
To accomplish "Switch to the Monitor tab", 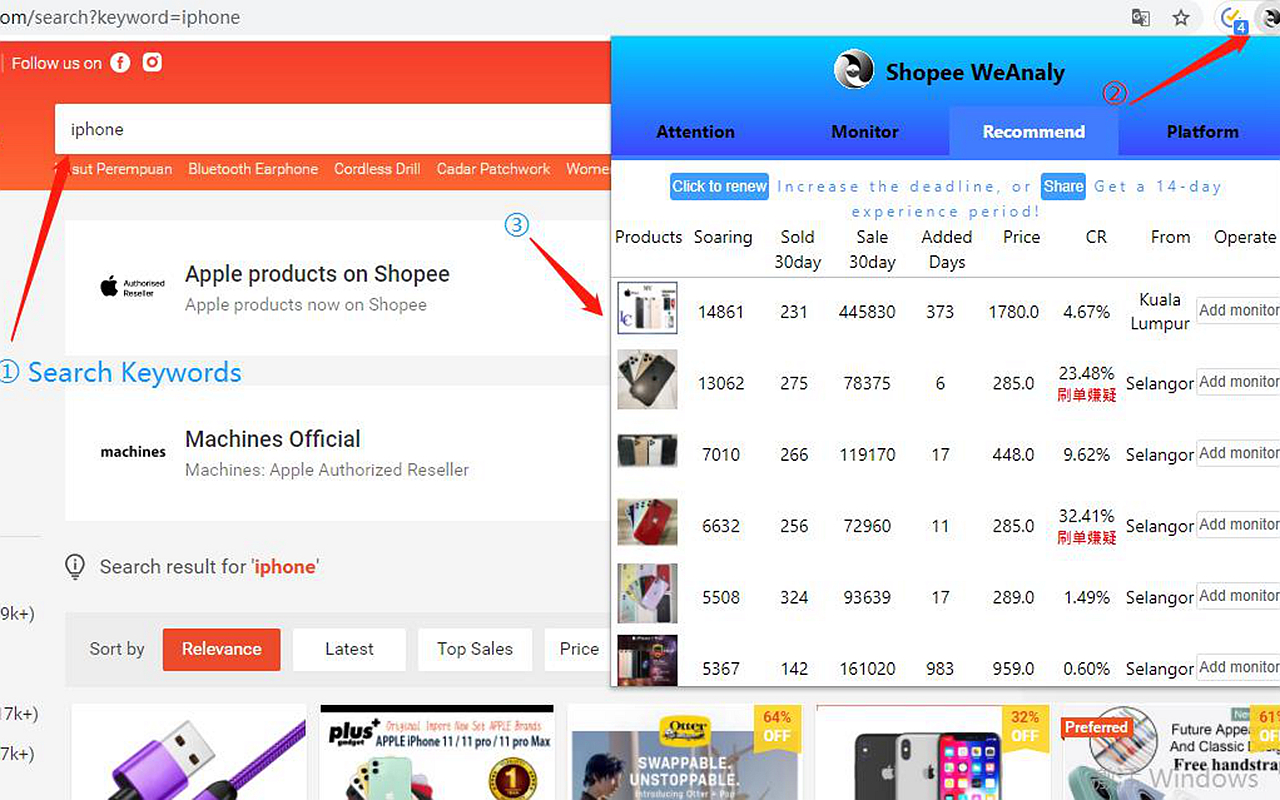I will point(865,132).
